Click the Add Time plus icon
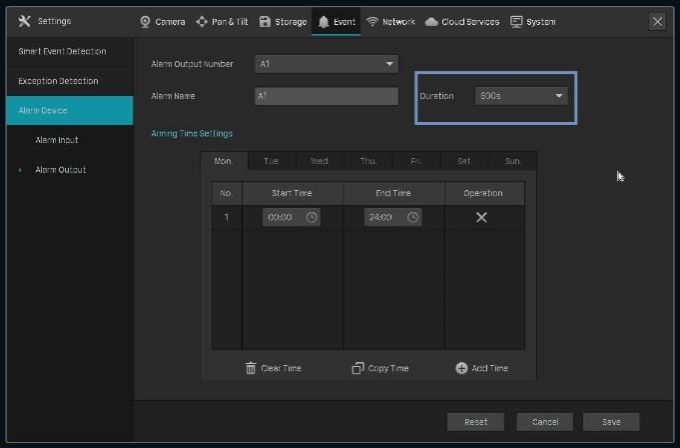The height and width of the screenshot is (448, 680). coord(461,368)
